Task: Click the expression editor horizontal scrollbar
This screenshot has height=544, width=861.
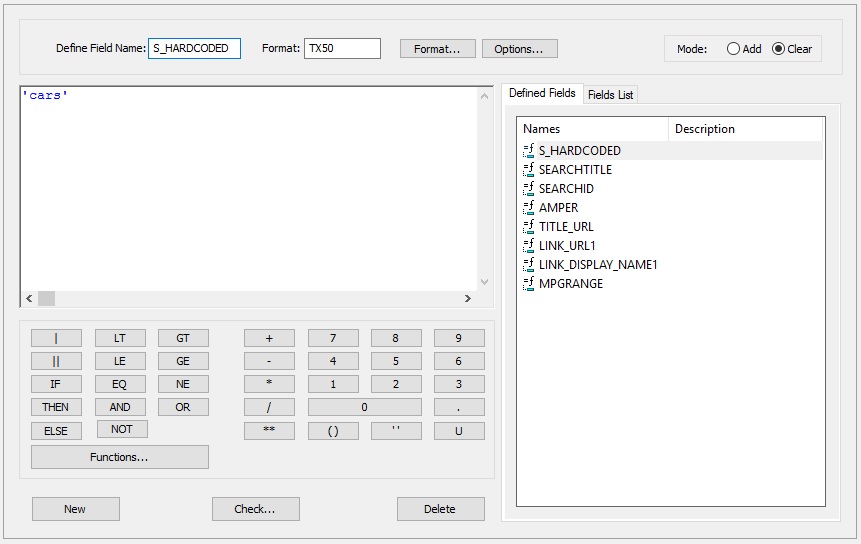Action: tap(250, 299)
